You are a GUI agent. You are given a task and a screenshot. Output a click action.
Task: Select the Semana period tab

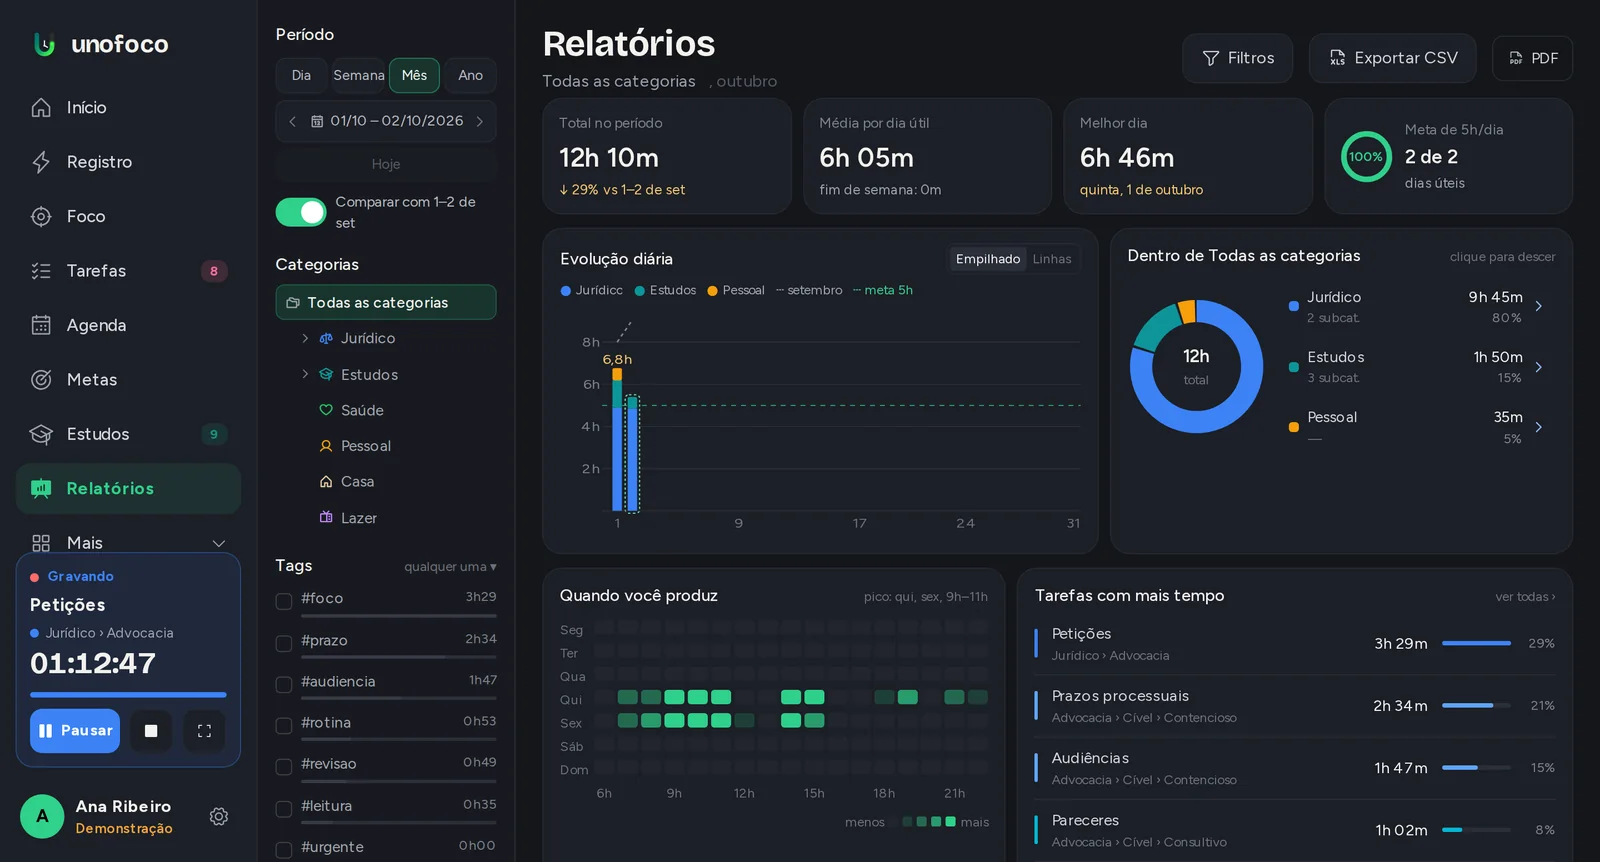(x=358, y=75)
